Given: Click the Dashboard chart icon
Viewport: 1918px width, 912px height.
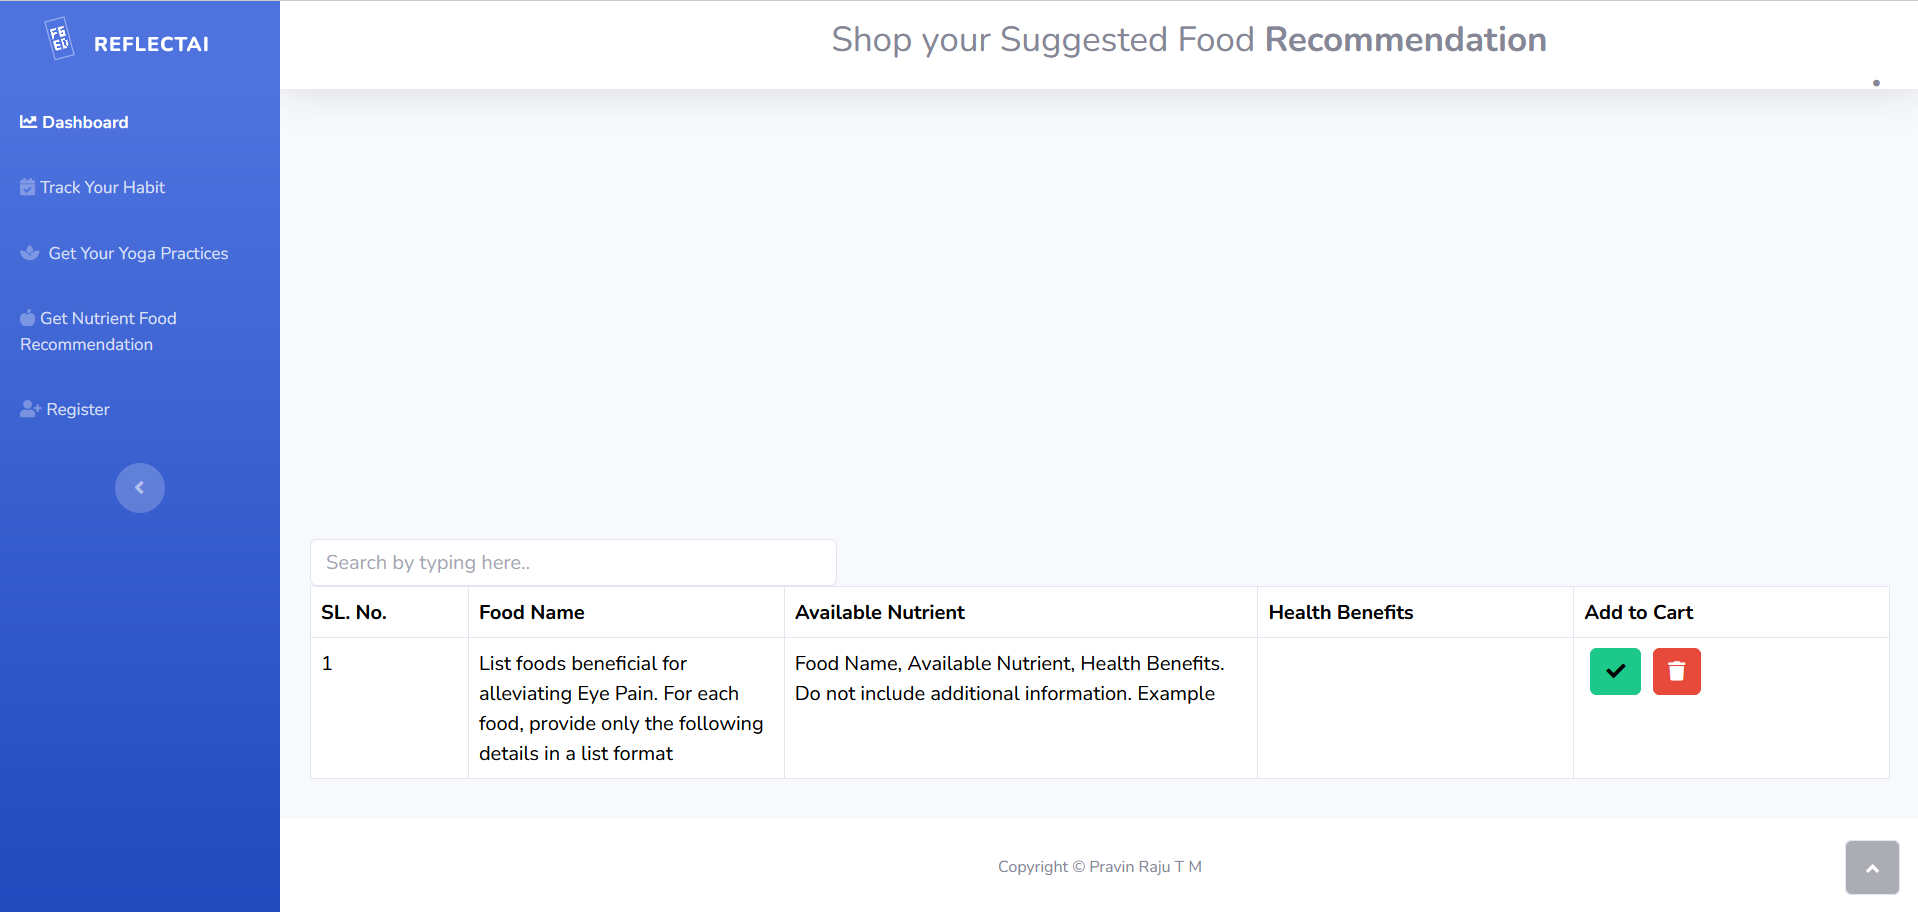Looking at the screenshot, I should [x=28, y=122].
